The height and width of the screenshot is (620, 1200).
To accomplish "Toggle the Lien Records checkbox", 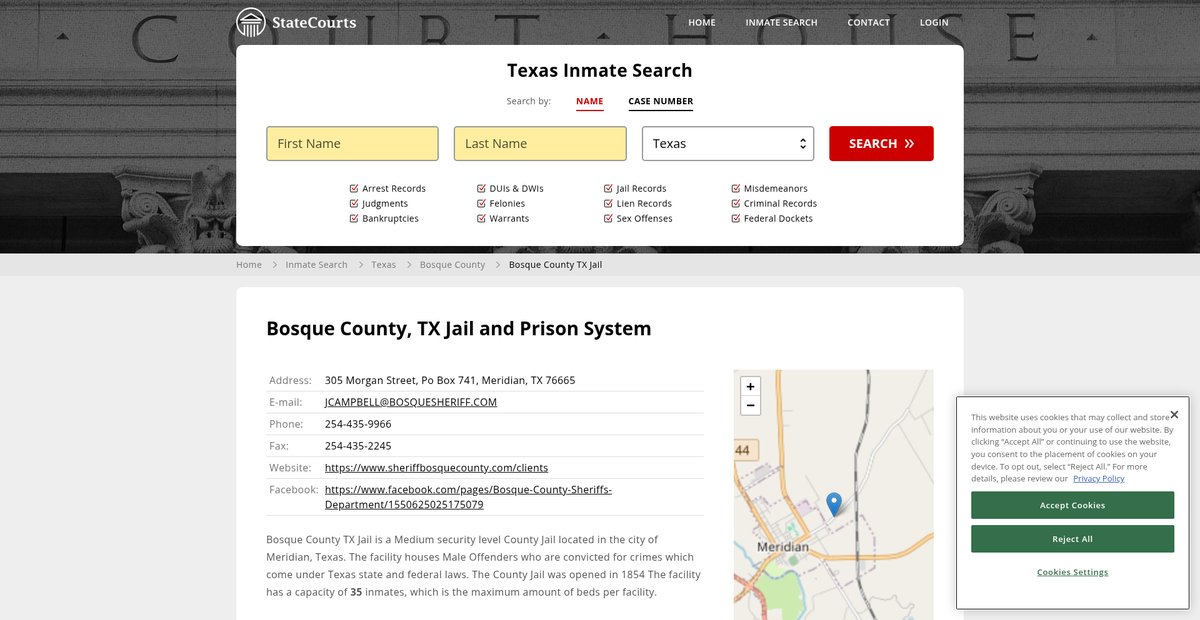I will point(608,203).
